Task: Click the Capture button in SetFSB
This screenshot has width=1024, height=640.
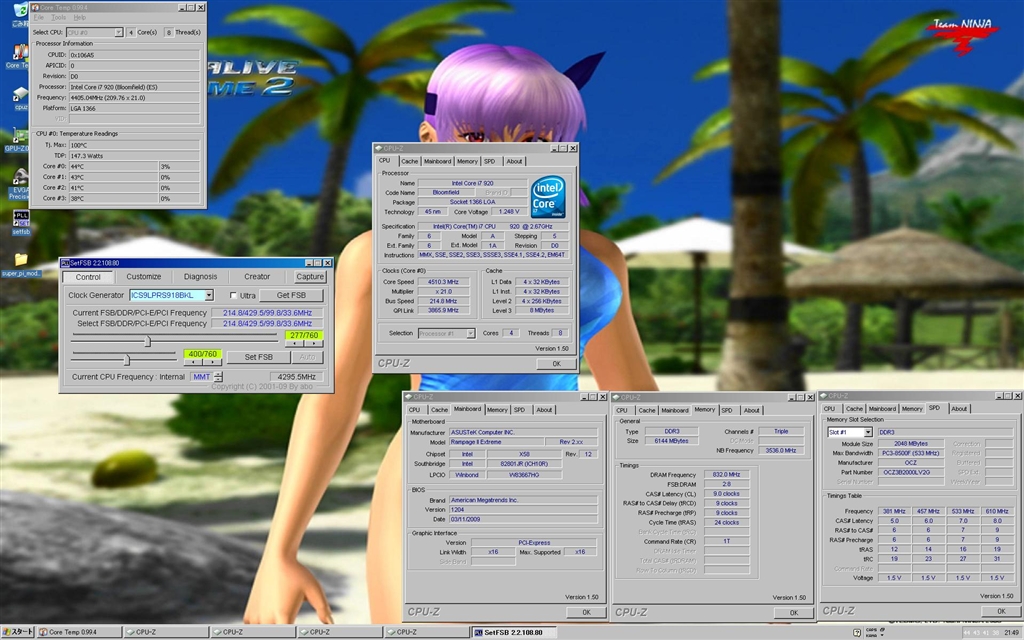Action: pyautogui.click(x=310, y=277)
